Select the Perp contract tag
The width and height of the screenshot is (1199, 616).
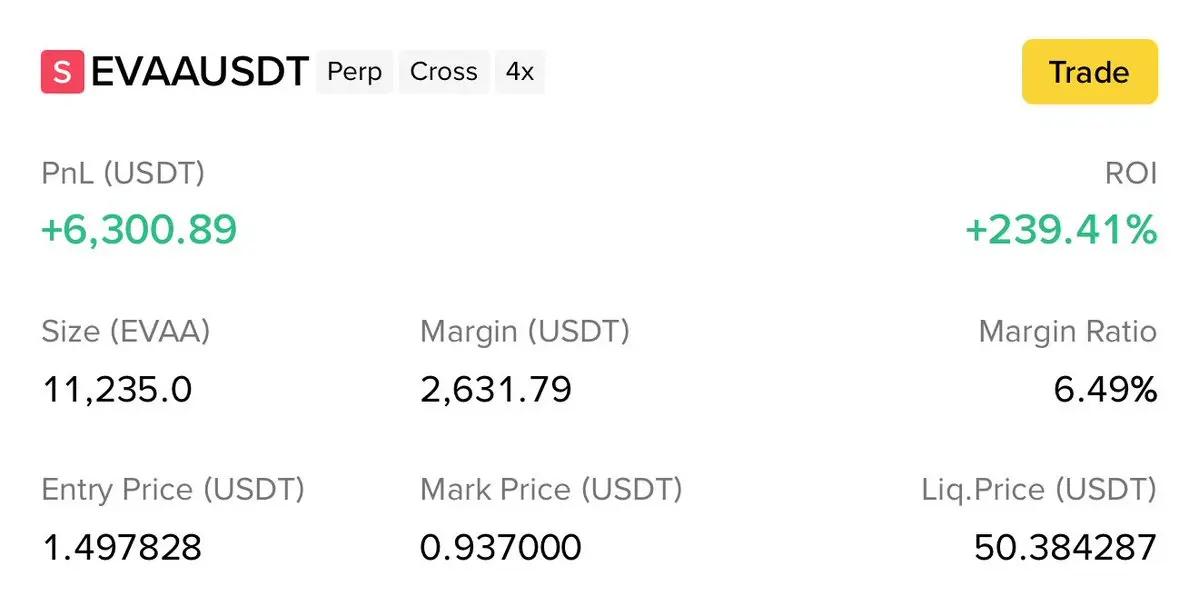354,73
